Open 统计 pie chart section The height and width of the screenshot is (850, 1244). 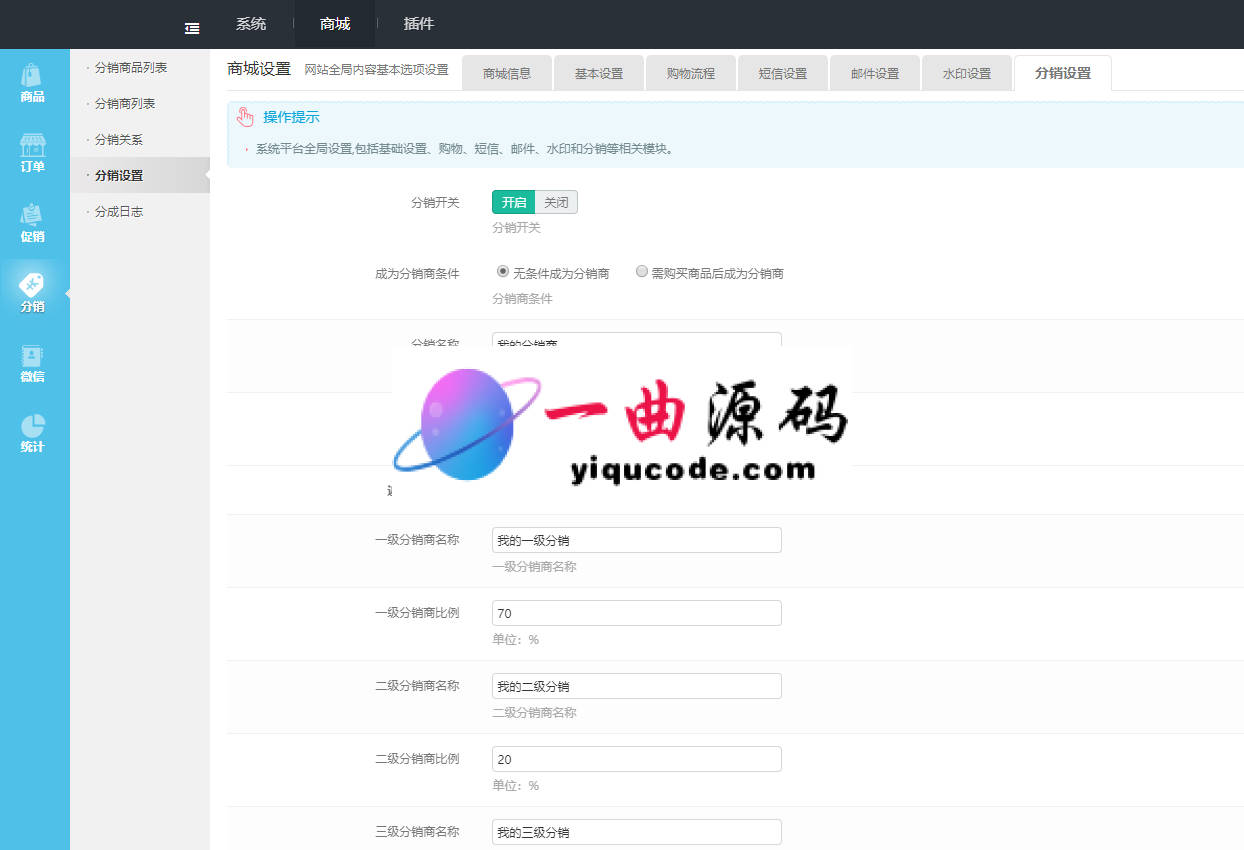coord(33,433)
